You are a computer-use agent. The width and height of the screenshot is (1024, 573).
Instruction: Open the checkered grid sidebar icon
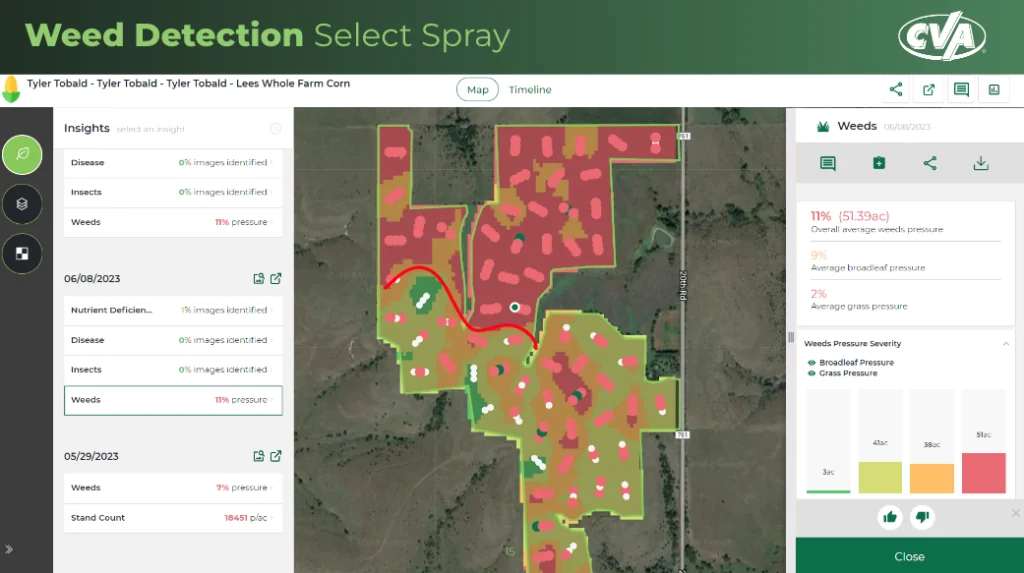click(x=22, y=254)
